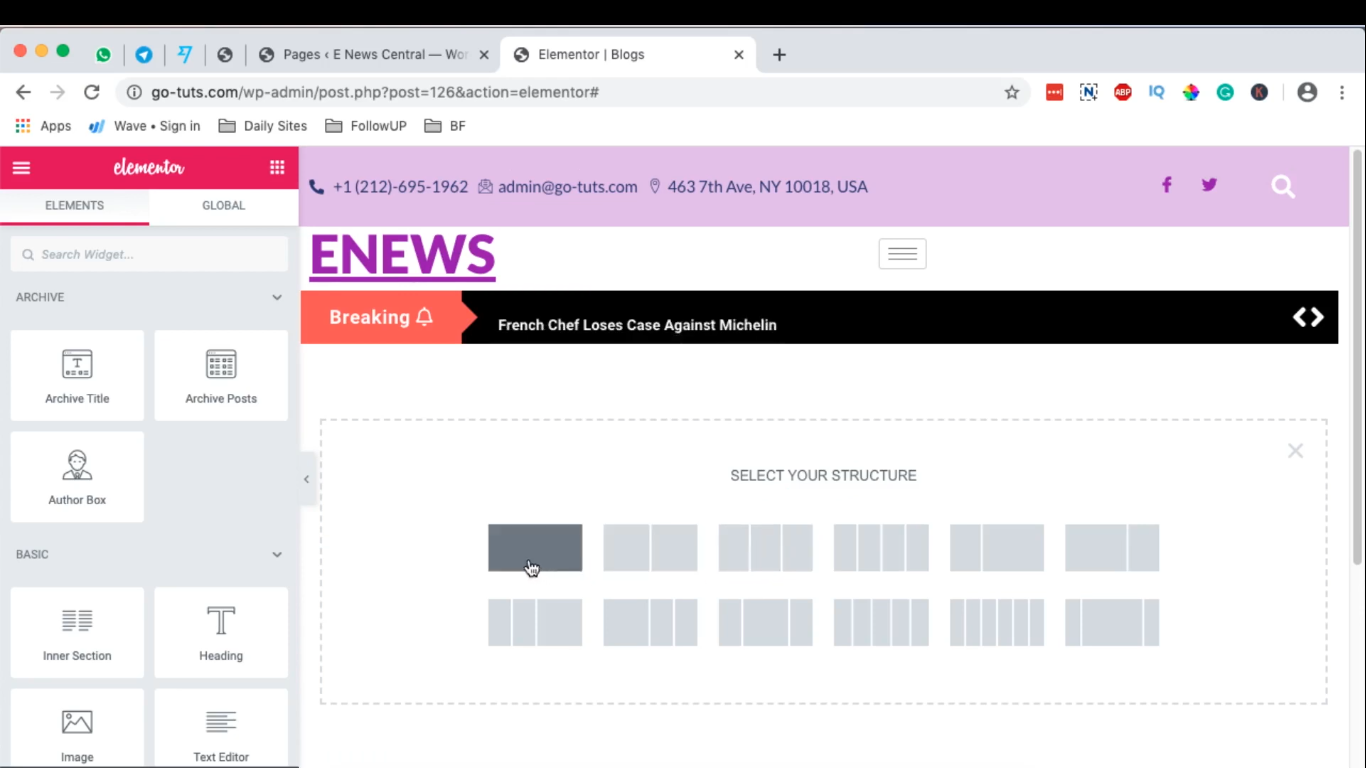The image size is (1366, 768).
Task: Open the Elementor widgets grid icon
Action: click(x=277, y=168)
